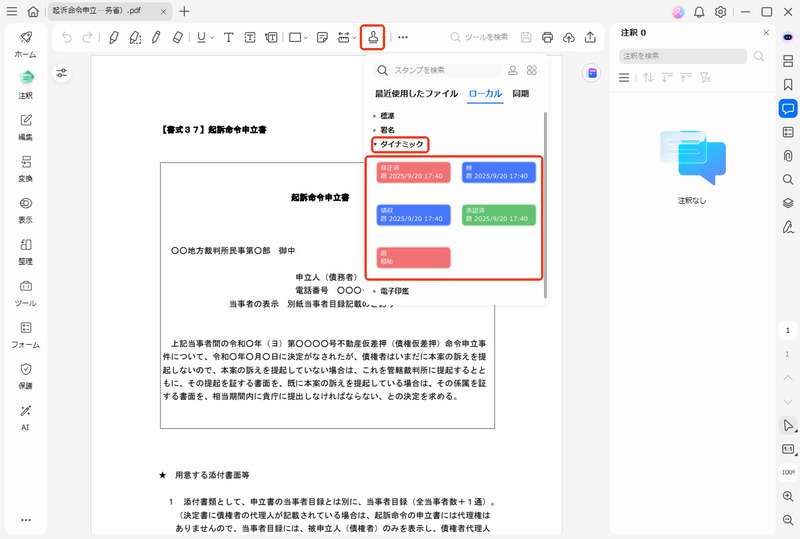
Task: Open the print dialog
Action: [x=547, y=38]
